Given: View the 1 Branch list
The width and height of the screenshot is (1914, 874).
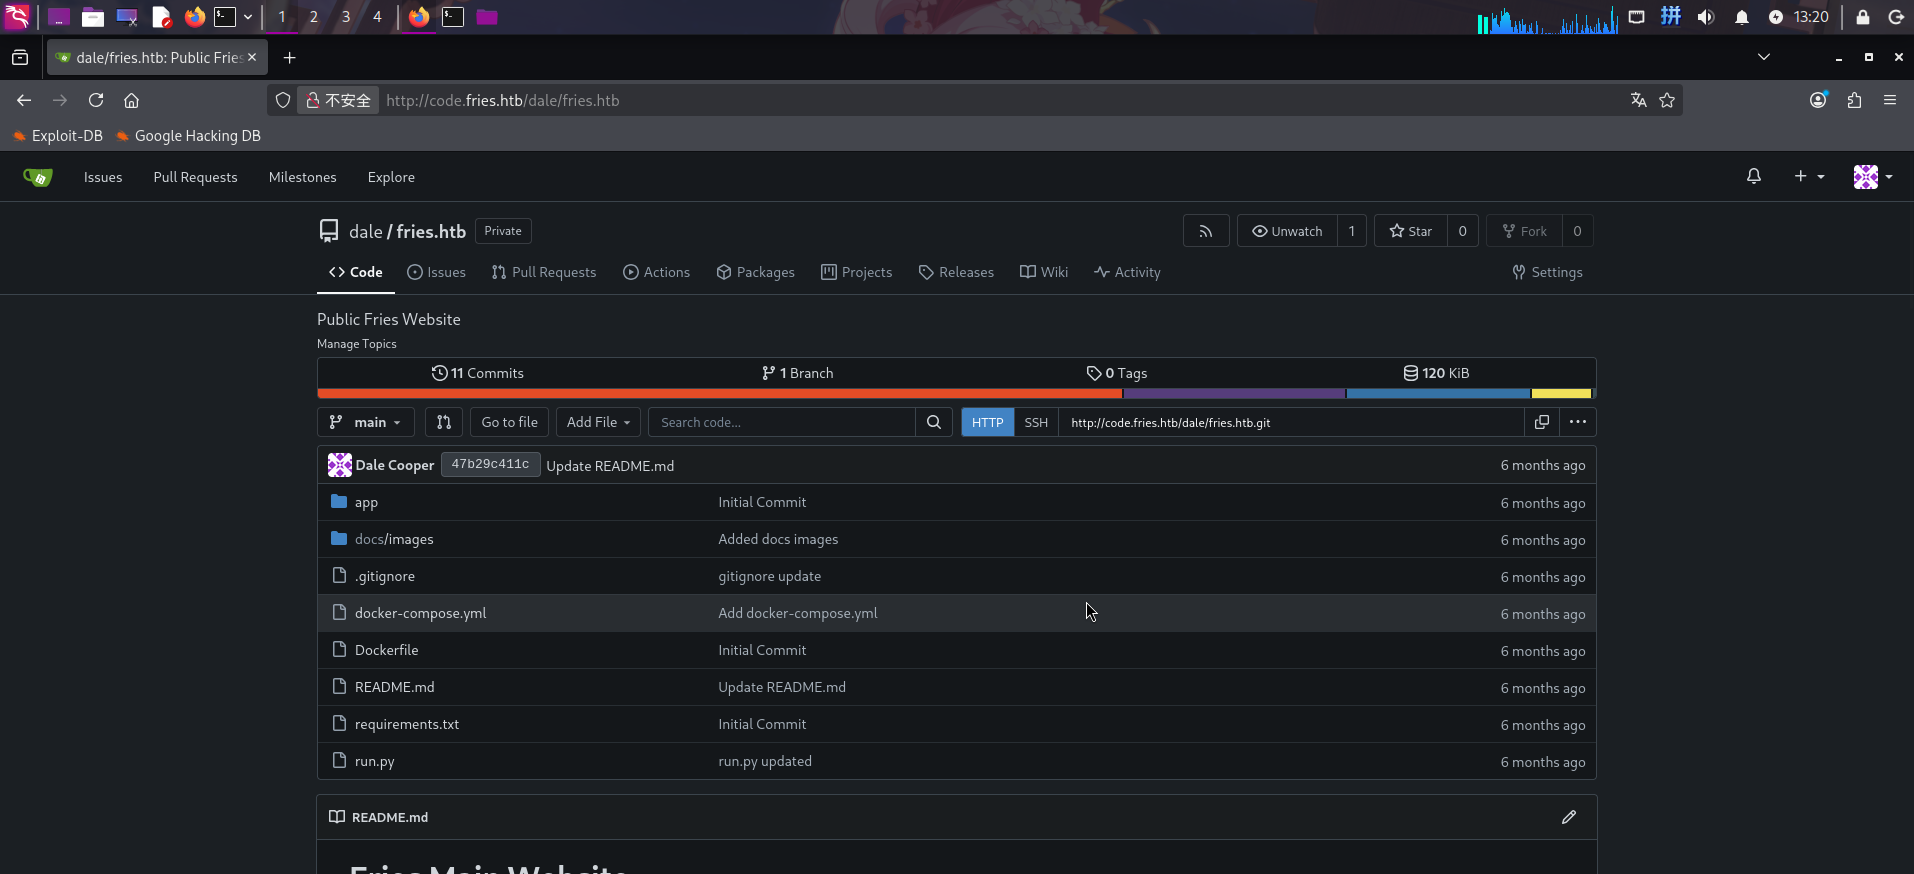Looking at the screenshot, I should pyautogui.click(x=797, y=373).
